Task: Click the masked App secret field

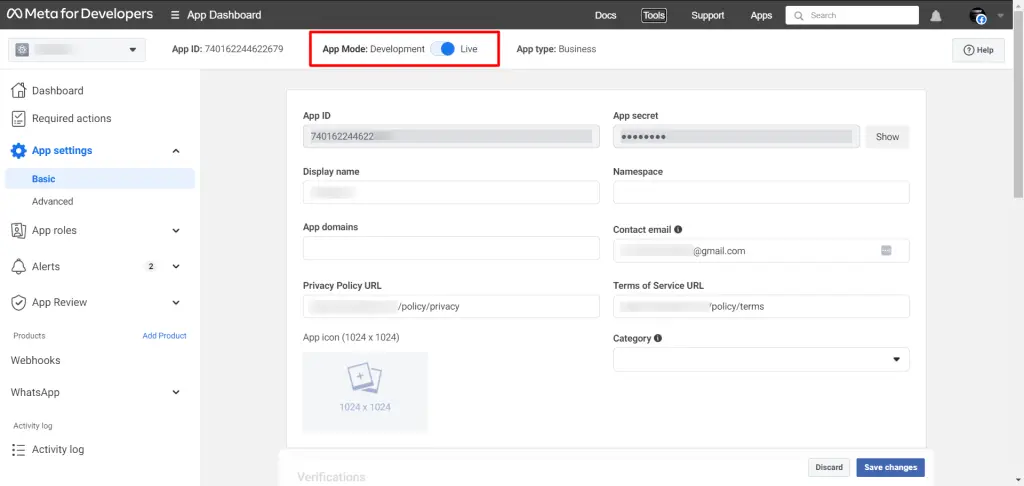Action: point(736,136)
